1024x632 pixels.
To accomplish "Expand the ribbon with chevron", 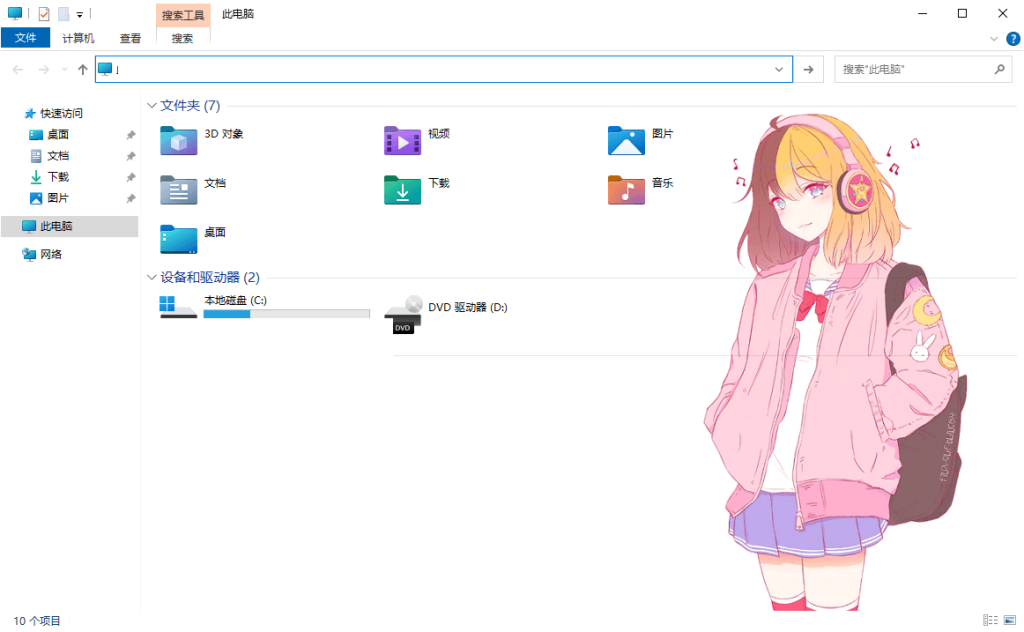I will tap(994, 39).
